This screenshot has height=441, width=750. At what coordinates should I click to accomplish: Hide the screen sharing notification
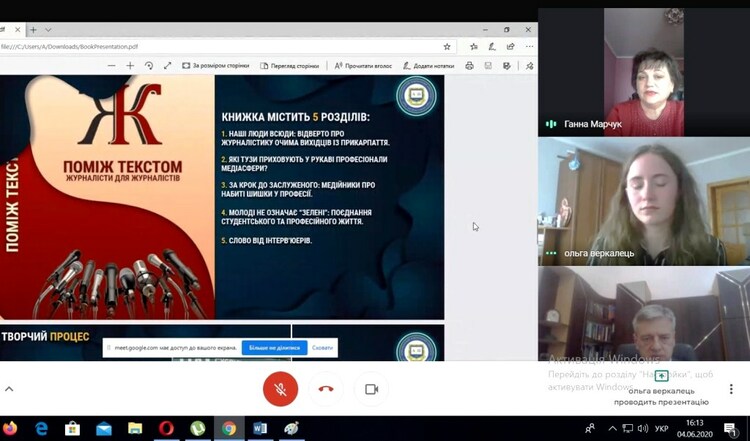[x=322, y=348]
